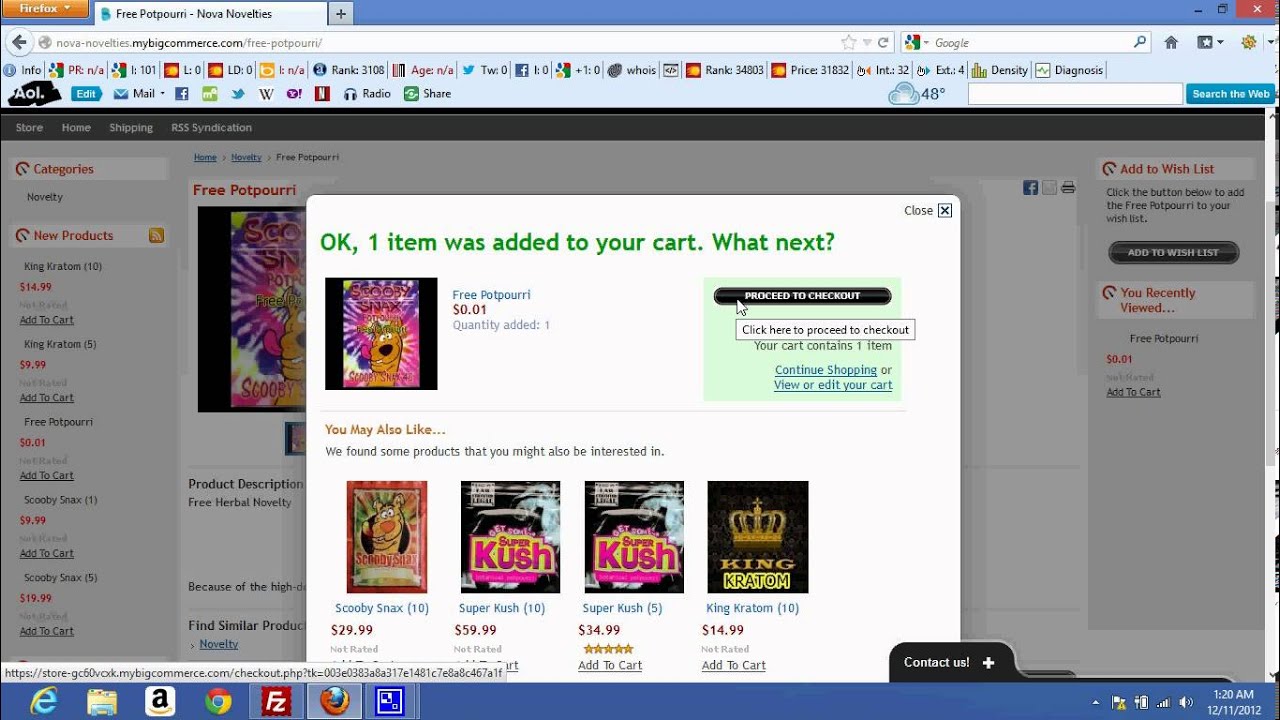Open the AOL toolbar Facebook icon
The width and height of the screenshot is (1280, 720).
point(181,94)
